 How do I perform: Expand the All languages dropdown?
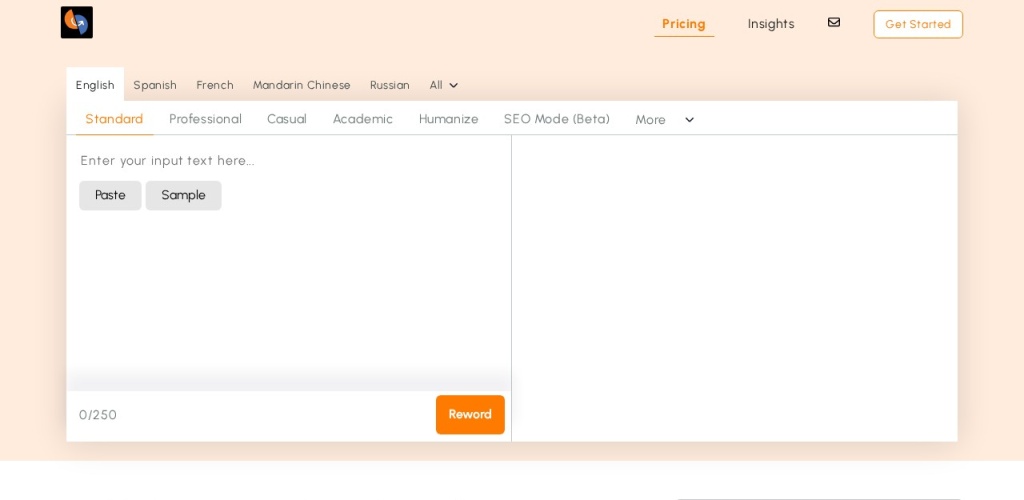tap(444, 85)
